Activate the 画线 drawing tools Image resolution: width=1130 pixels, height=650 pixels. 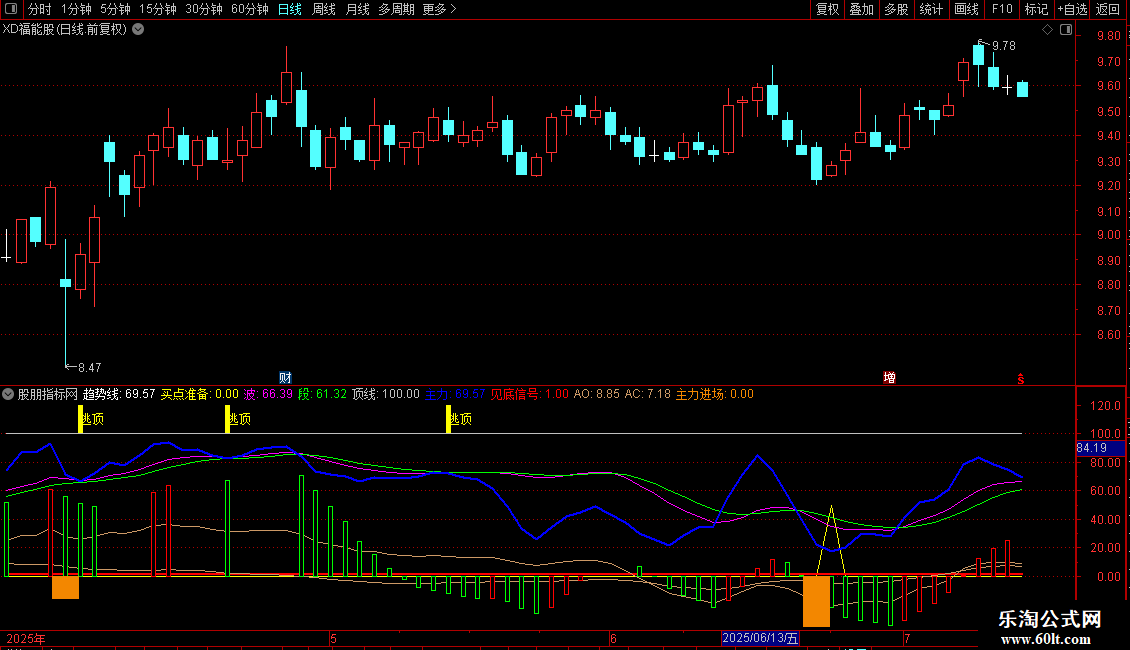pos(966,9)
